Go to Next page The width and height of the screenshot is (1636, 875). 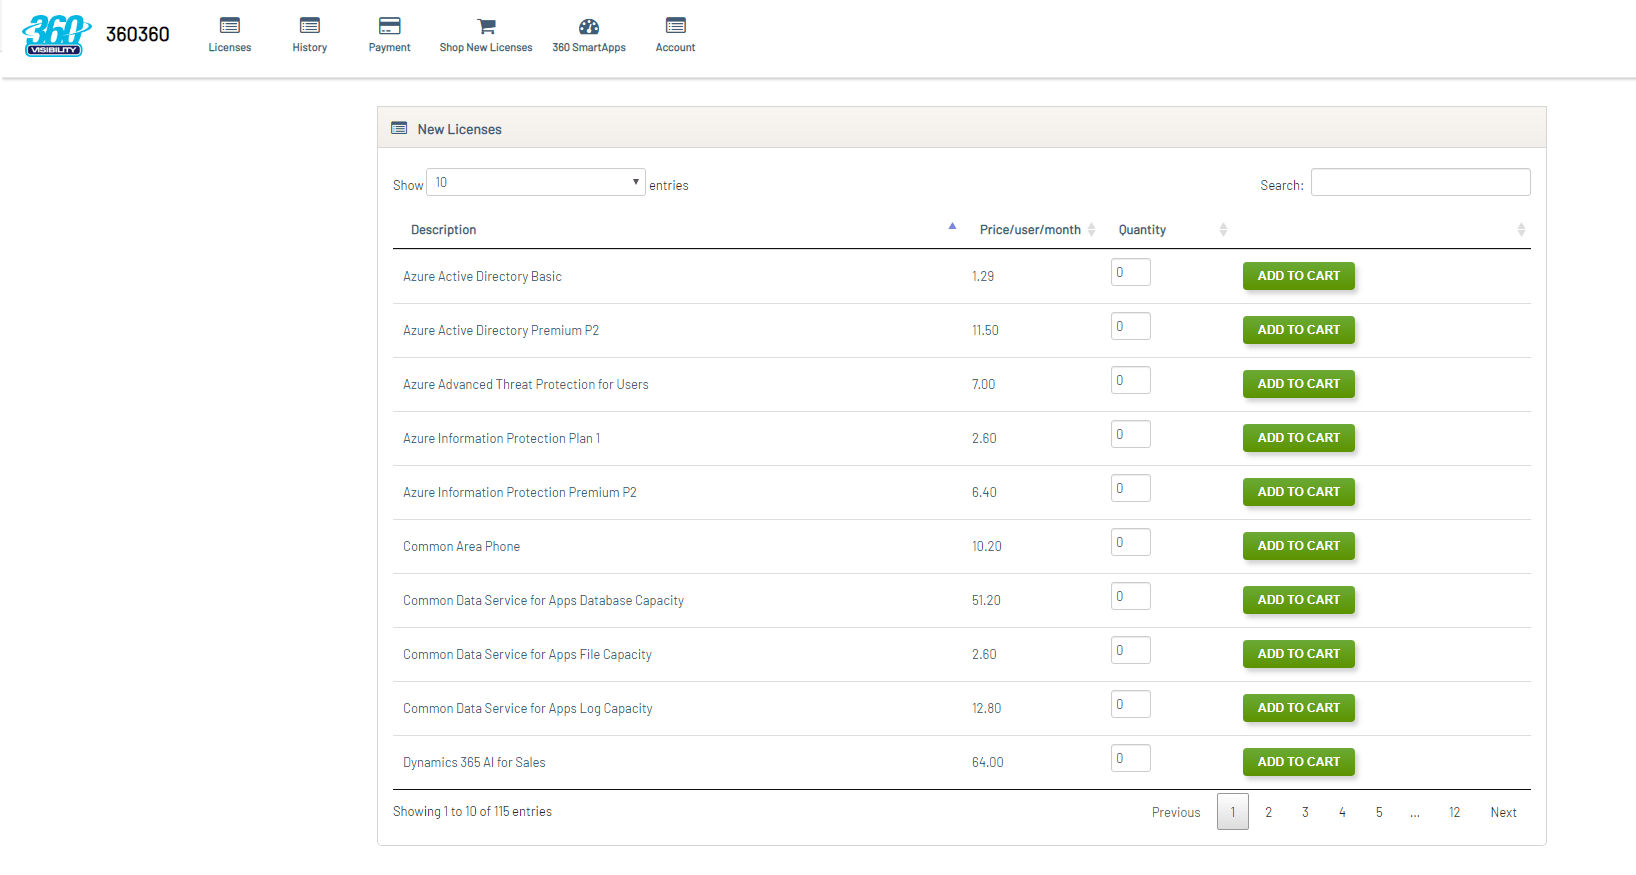tap(1504, 812)
